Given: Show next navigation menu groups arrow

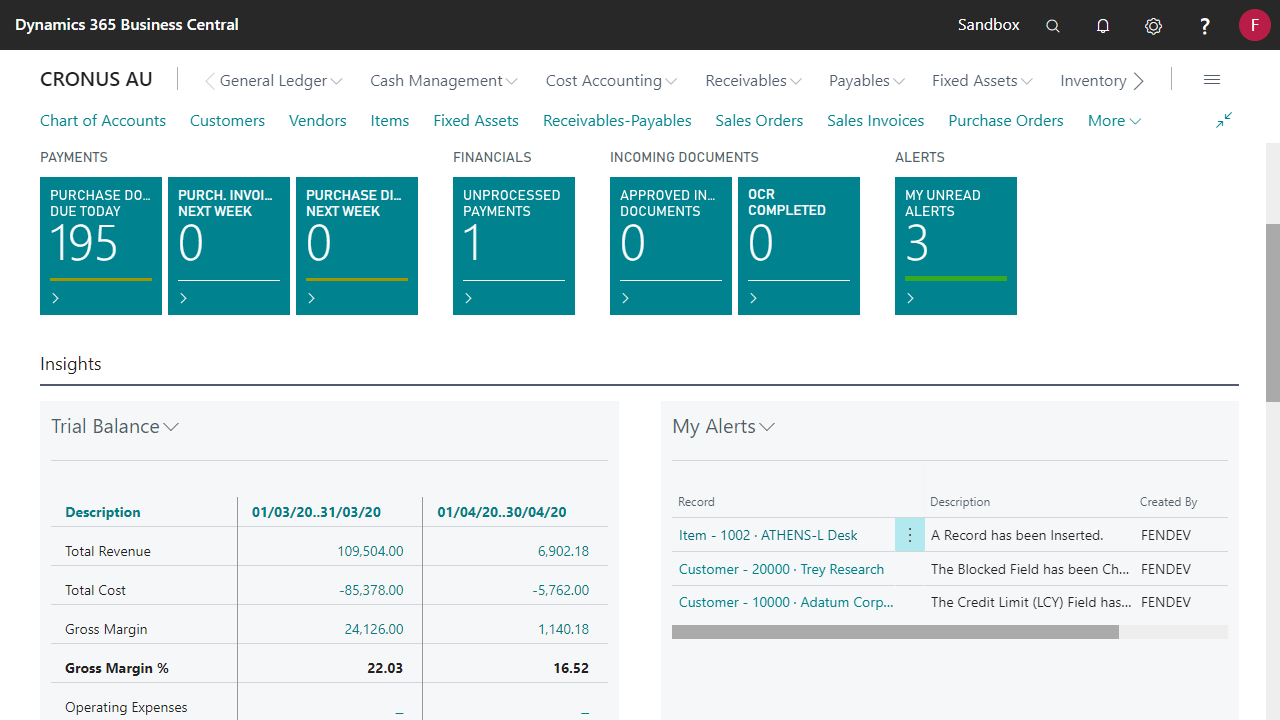Looking at the screenshot, I should tap(1138, 81).
